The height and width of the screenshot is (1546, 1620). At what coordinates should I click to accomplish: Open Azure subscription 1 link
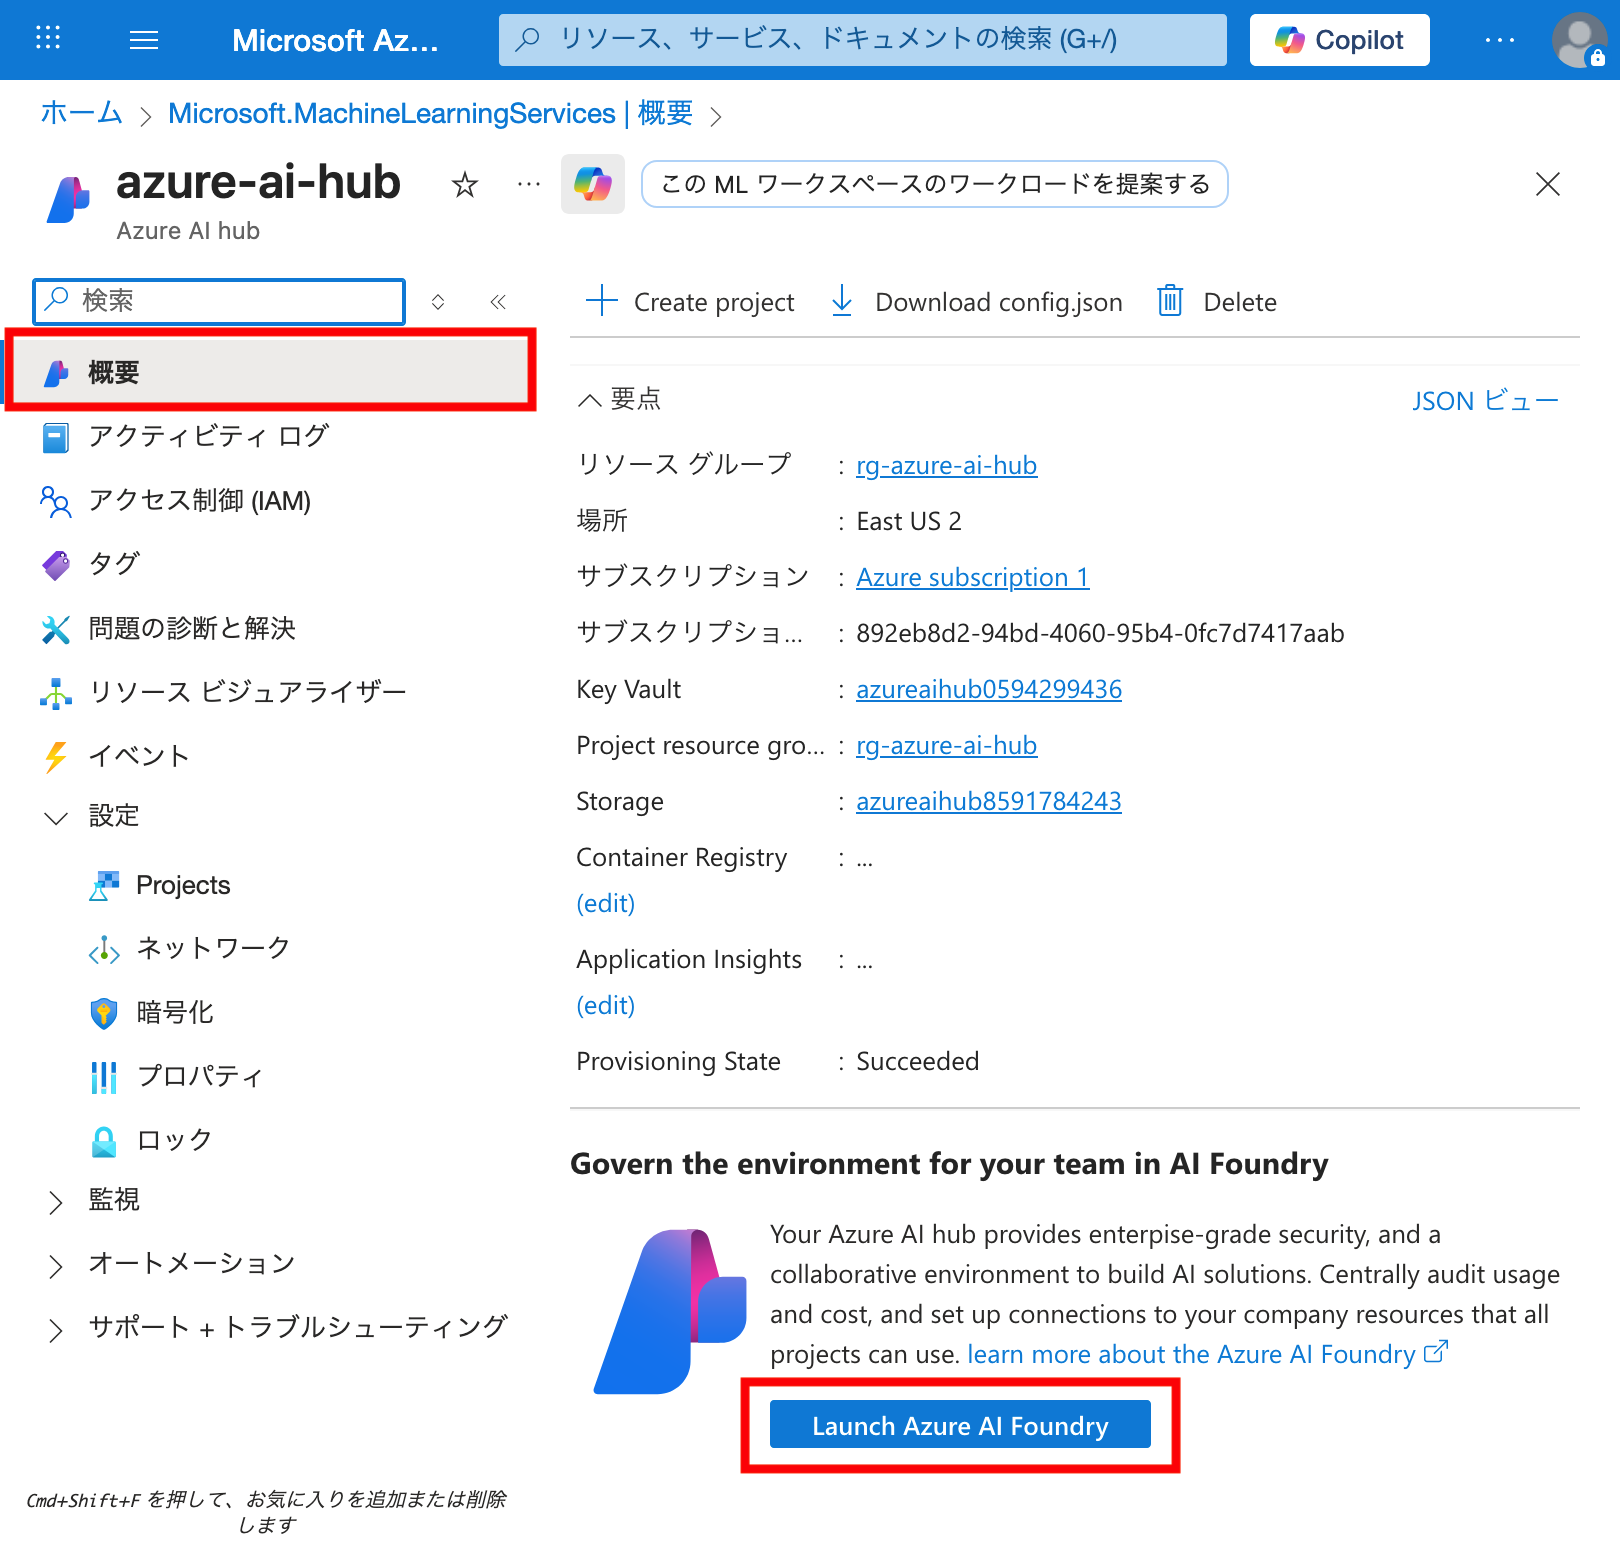pyautogui.click(x=972, y=577)
